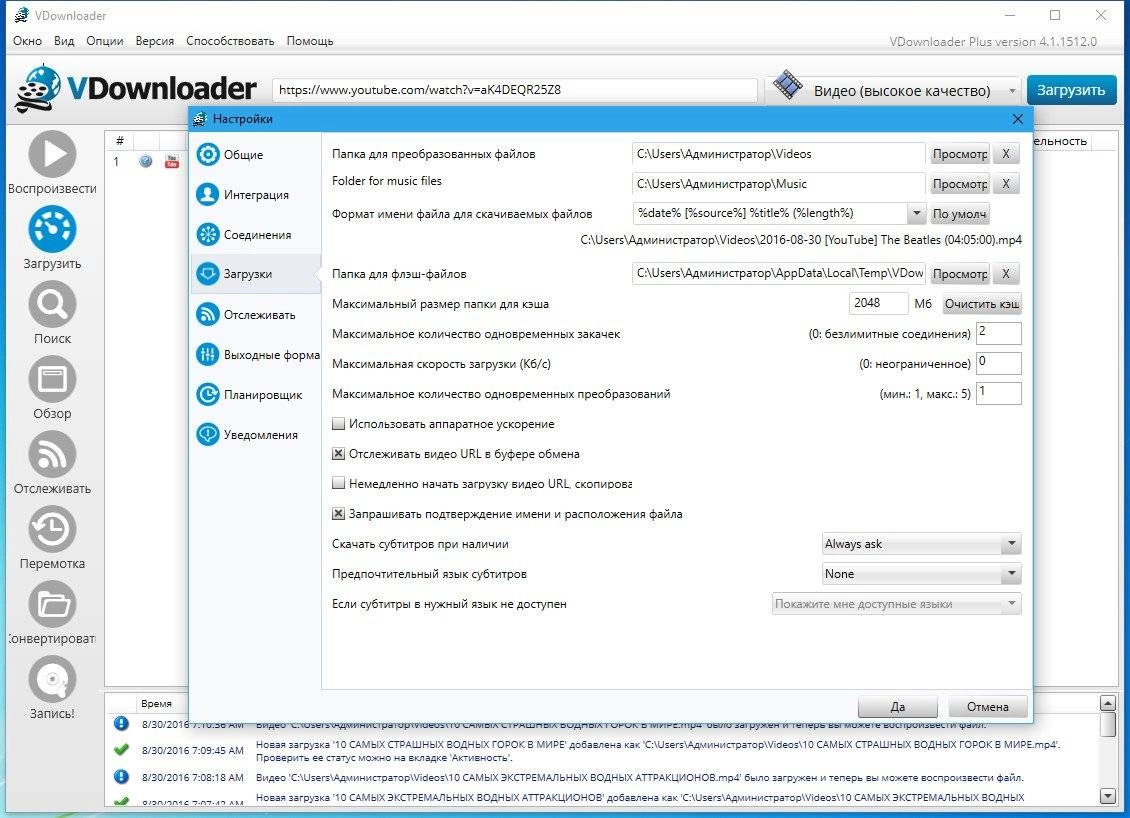This screenshot has width=1130, height=818.
Task: Clear the flash files folder with X
Action: [x=1006, y=274]
